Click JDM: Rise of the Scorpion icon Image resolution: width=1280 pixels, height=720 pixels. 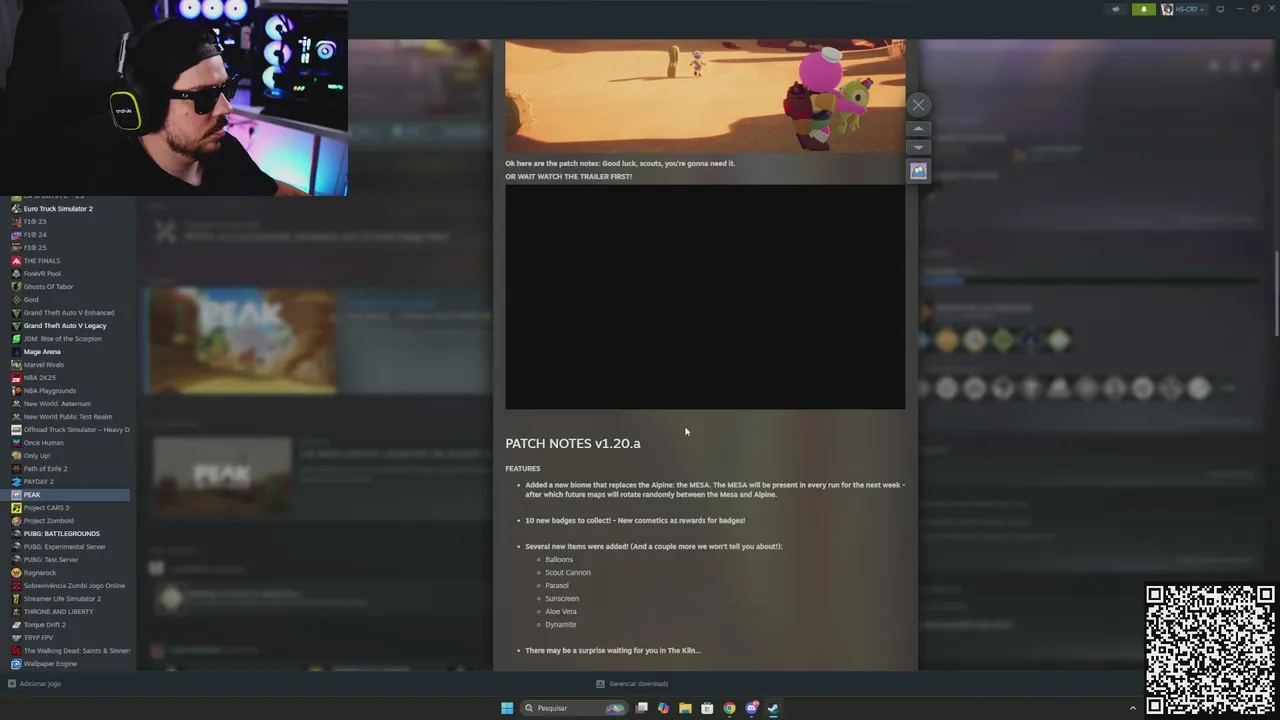[16, 338]
